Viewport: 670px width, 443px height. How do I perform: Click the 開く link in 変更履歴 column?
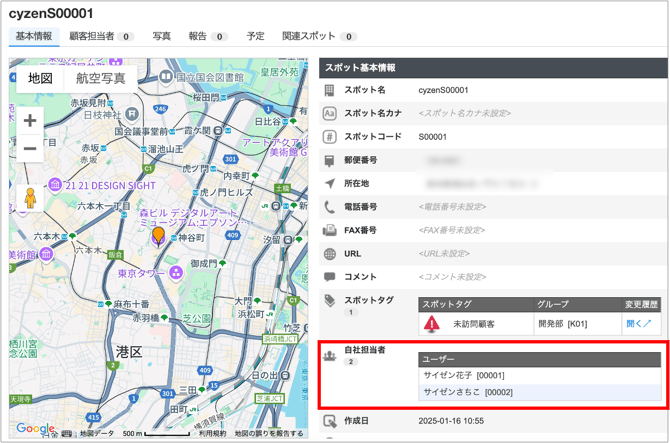pos(638,324)
